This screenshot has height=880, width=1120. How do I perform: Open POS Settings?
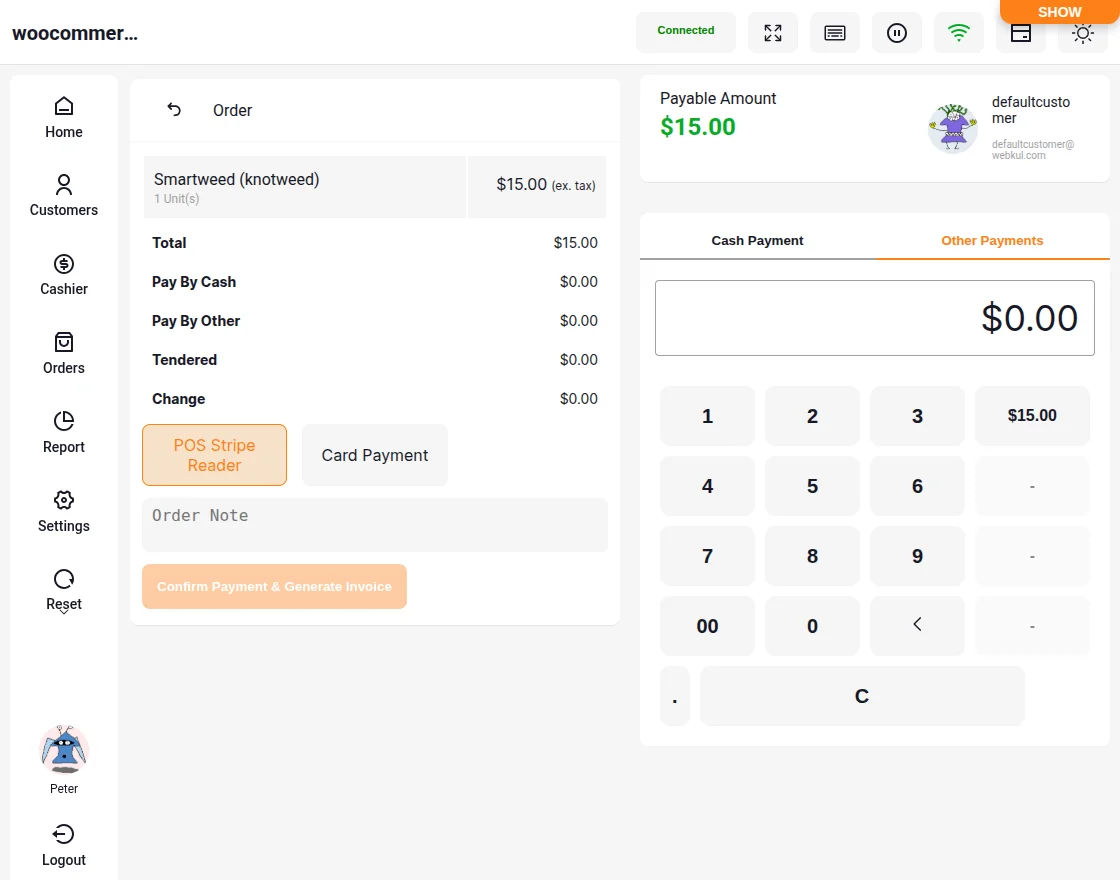pyautogui.click(x=63, y=509)
